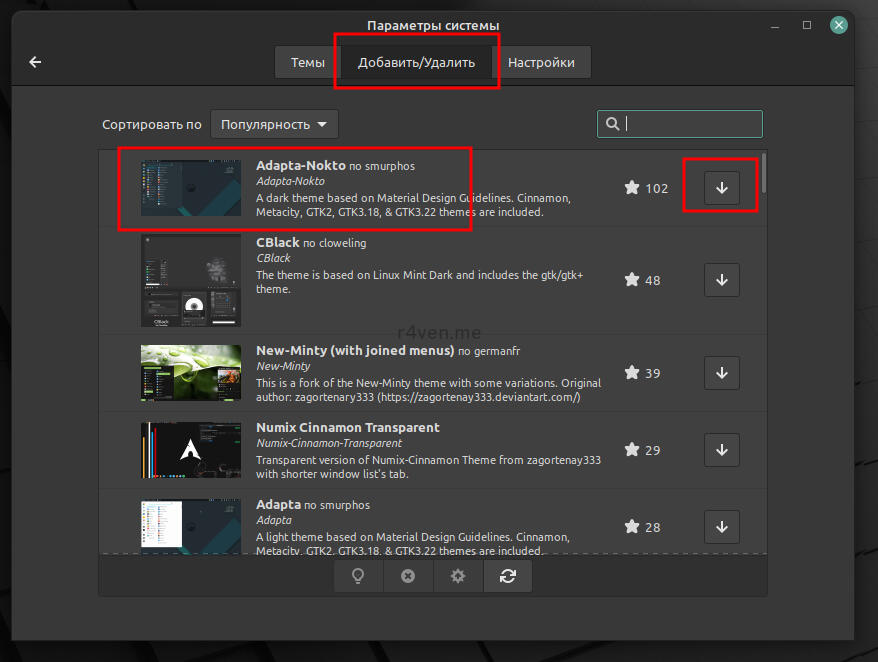Focus the theme search field
The height and width of the screenshot is (662, 878).
coord(690,124)
